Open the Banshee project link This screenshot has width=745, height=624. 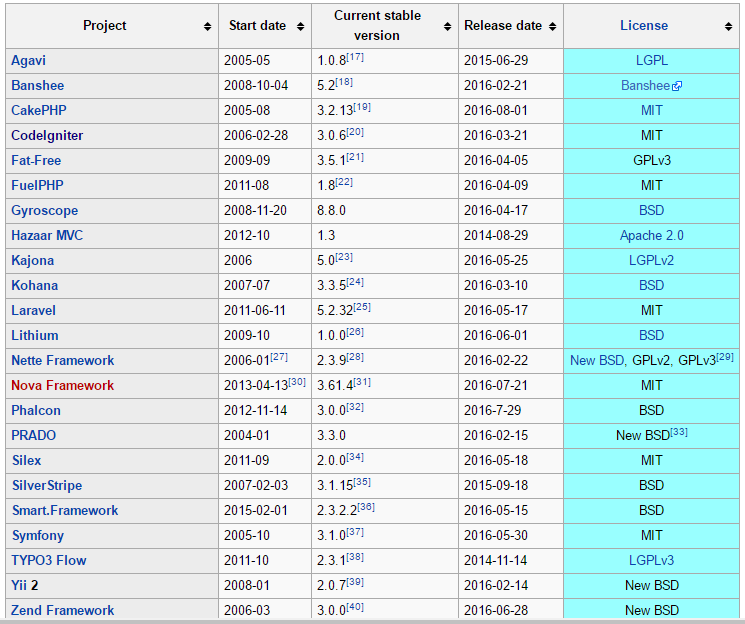(38, 86)
